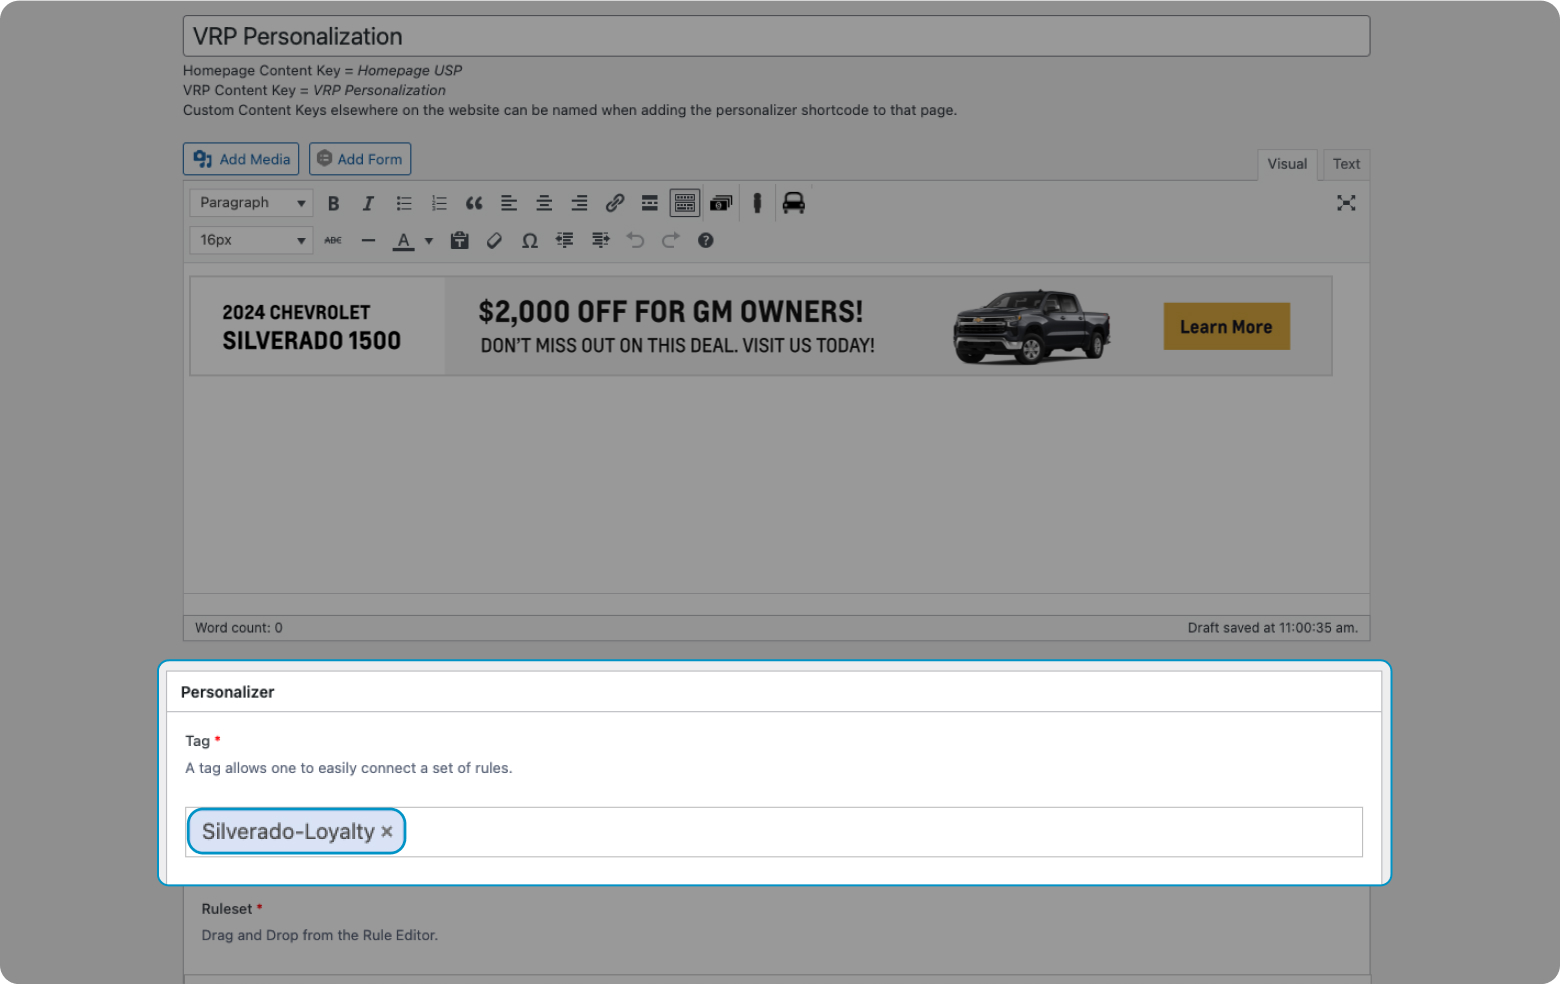The width and height of the screenshot is (1560, 984).
Task: Click the Learn More banner button
Action: (x=1226, y=327)
